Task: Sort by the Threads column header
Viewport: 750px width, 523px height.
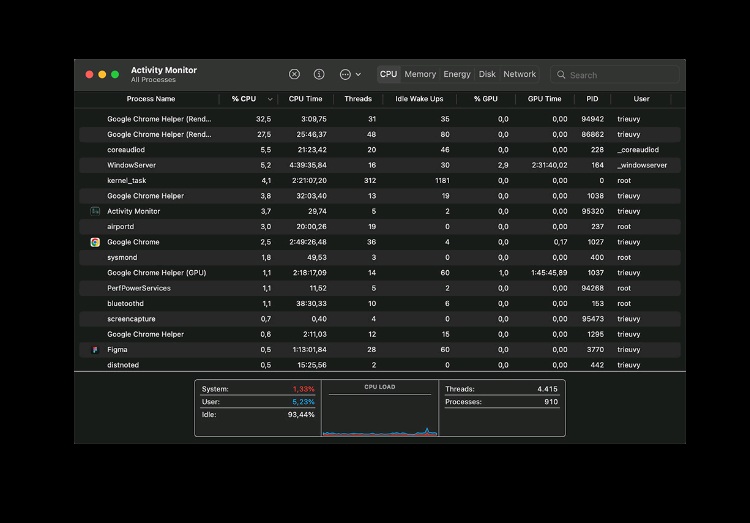Action: 358,99
